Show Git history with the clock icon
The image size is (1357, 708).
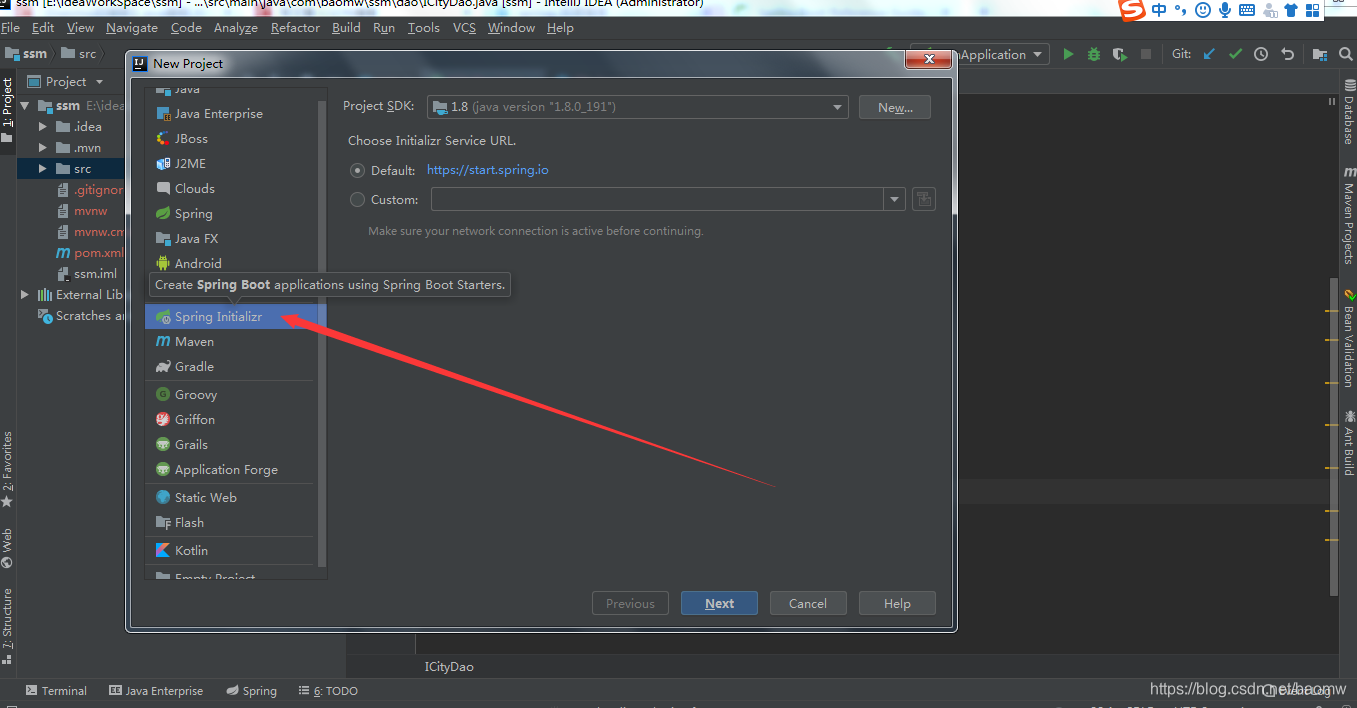click(1261, 54)
